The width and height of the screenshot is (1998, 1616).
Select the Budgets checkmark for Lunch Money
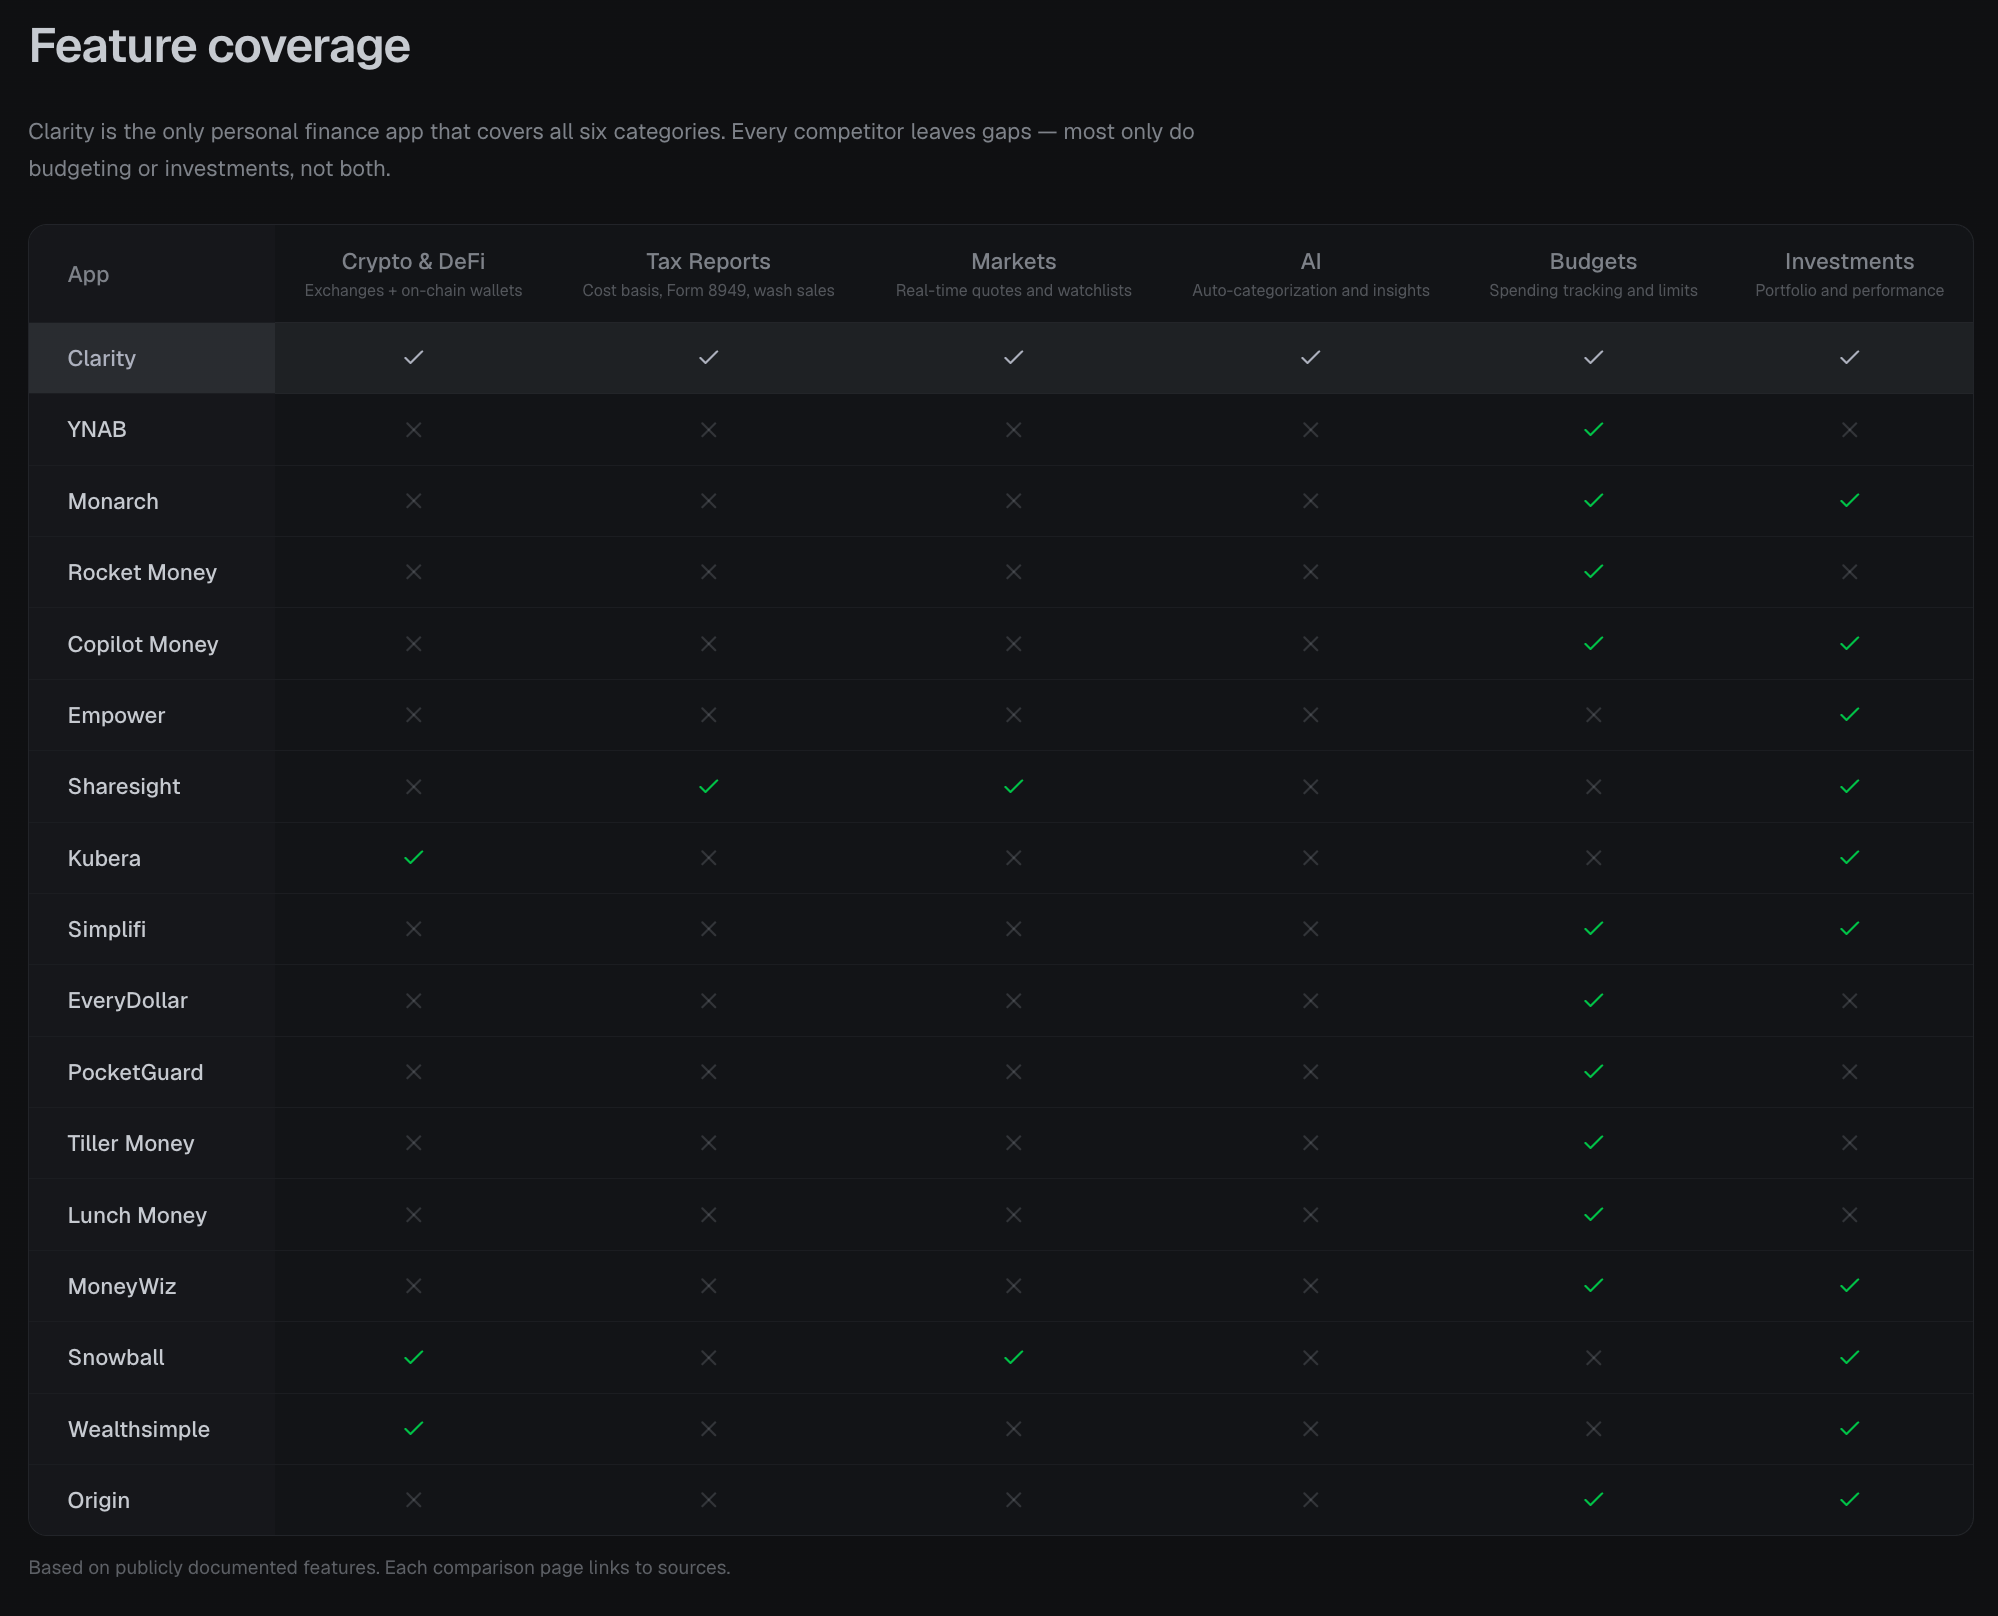click(x=1592, y=1215)
